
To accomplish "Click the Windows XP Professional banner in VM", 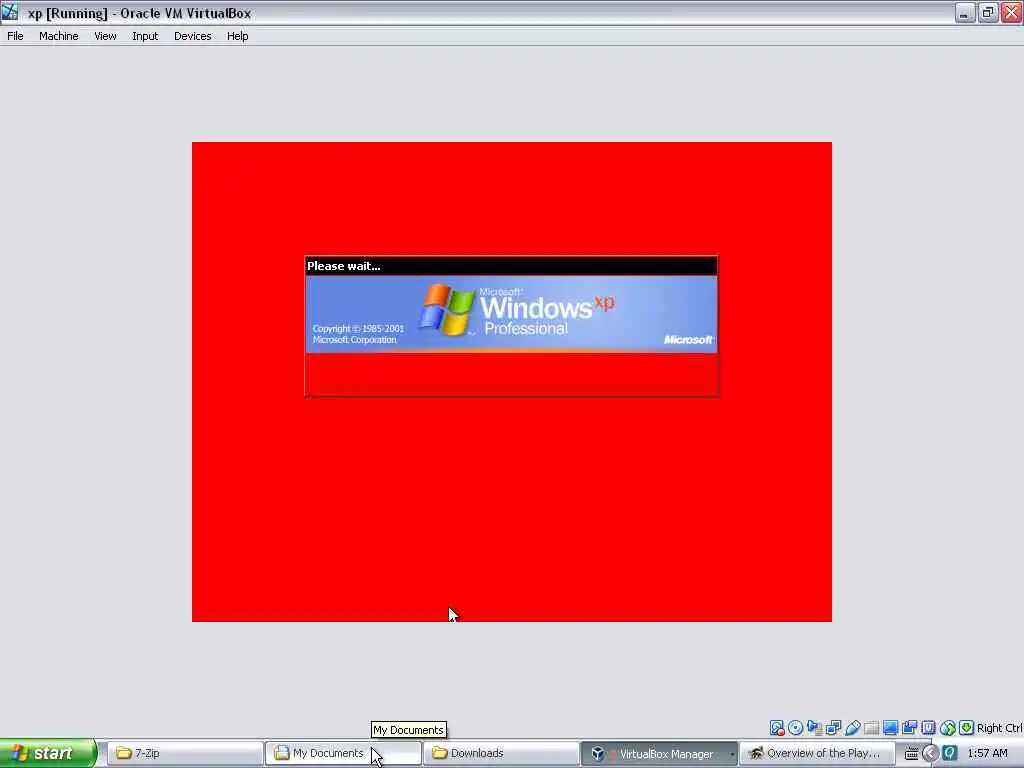I will click(x=511, y=314).
